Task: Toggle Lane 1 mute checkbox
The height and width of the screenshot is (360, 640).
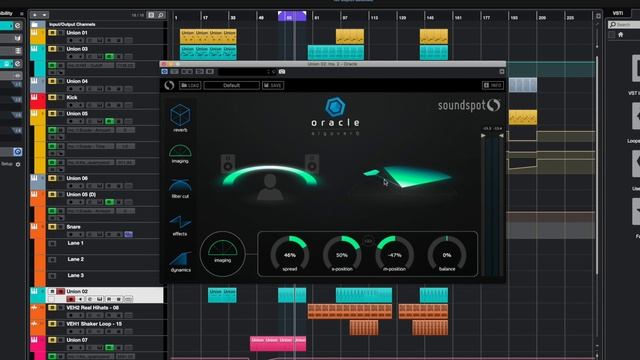Action: point(52,243)
